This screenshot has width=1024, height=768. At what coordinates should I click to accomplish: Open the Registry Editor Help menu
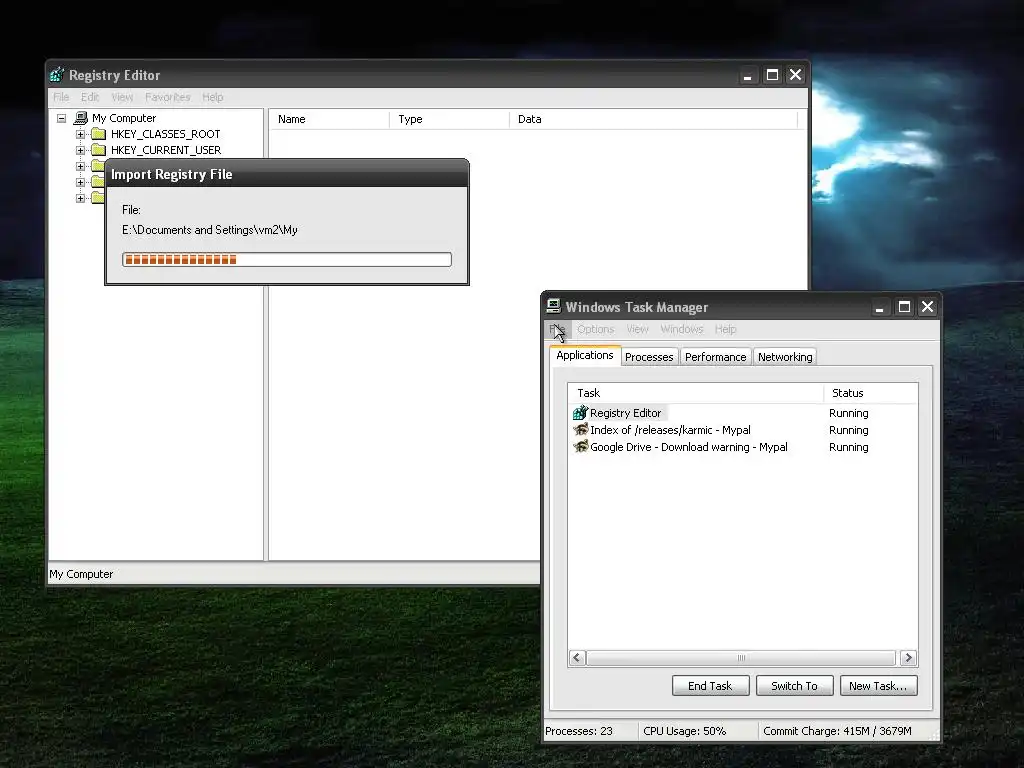point(213,97)
